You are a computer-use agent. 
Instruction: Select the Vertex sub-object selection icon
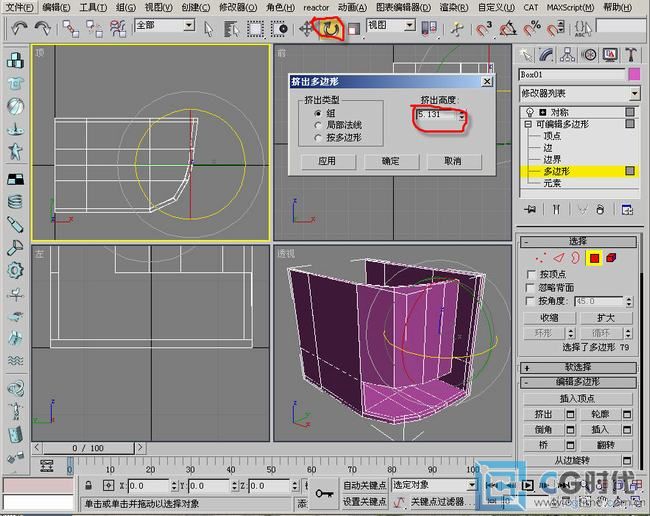pyautogui.click(x=540, y=258)
